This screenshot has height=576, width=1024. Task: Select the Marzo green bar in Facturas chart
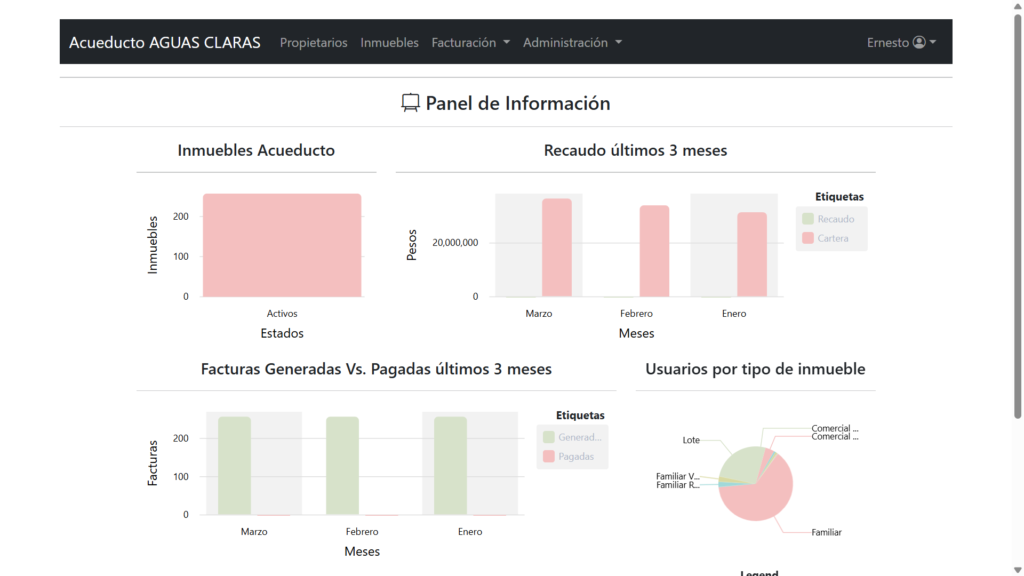(x=235, y=465)
